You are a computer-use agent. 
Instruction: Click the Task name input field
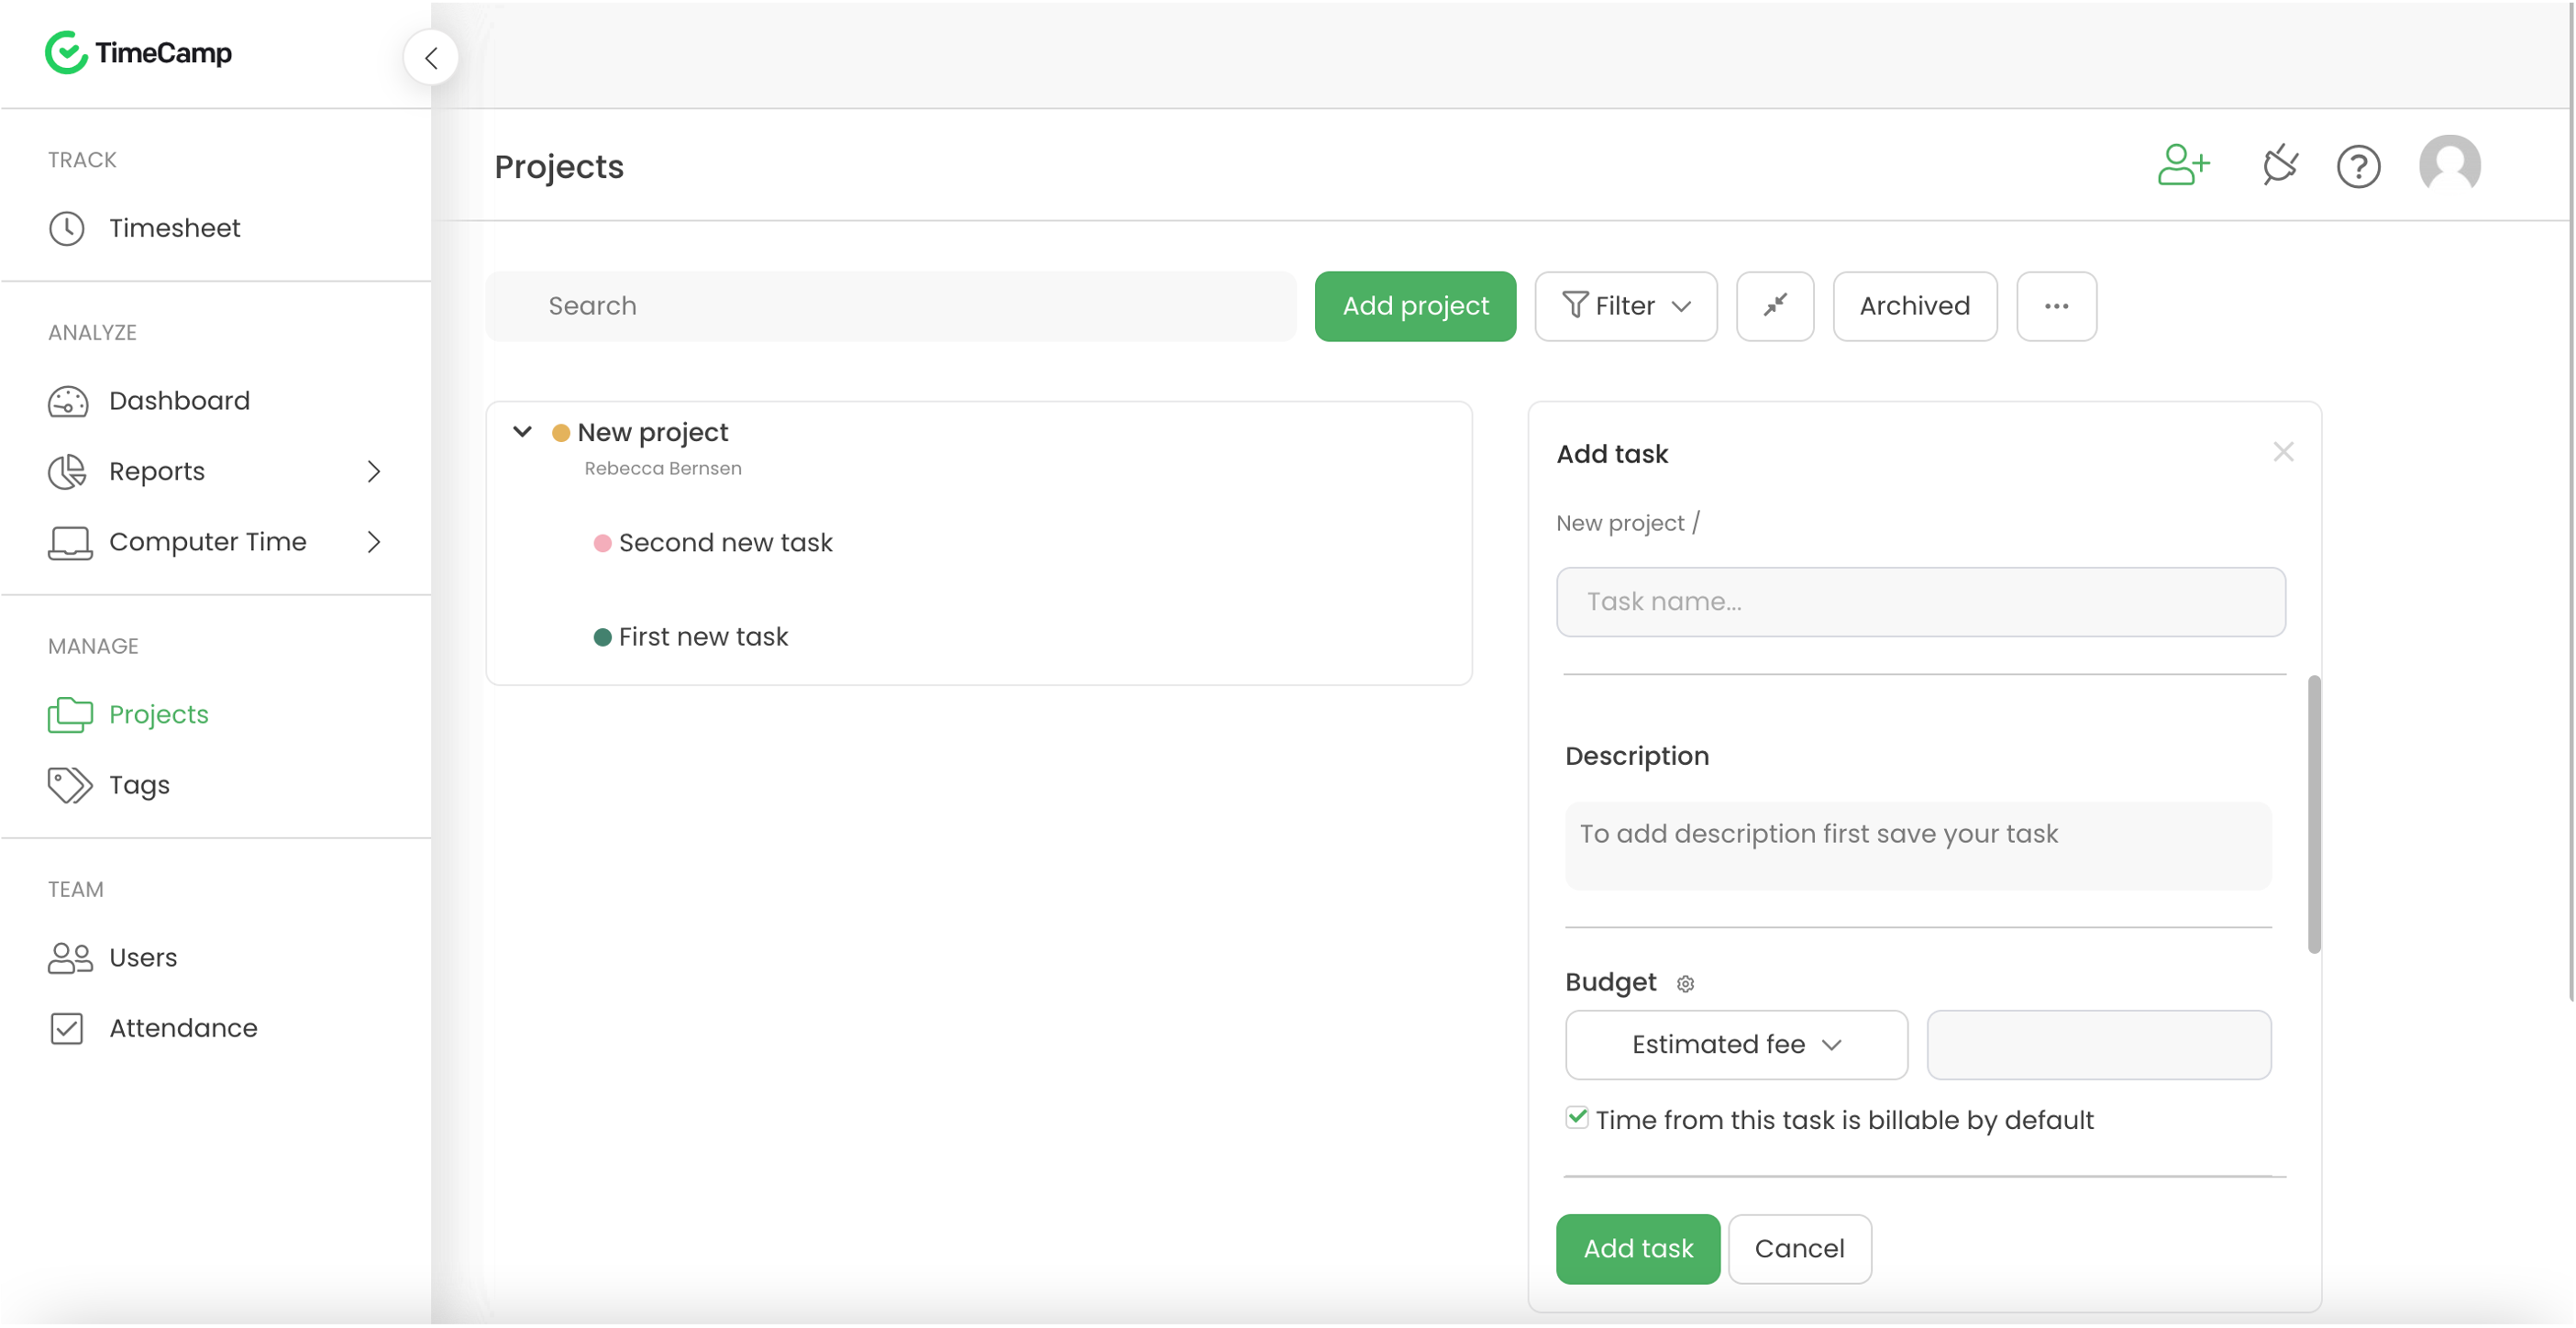point(1920,602)
